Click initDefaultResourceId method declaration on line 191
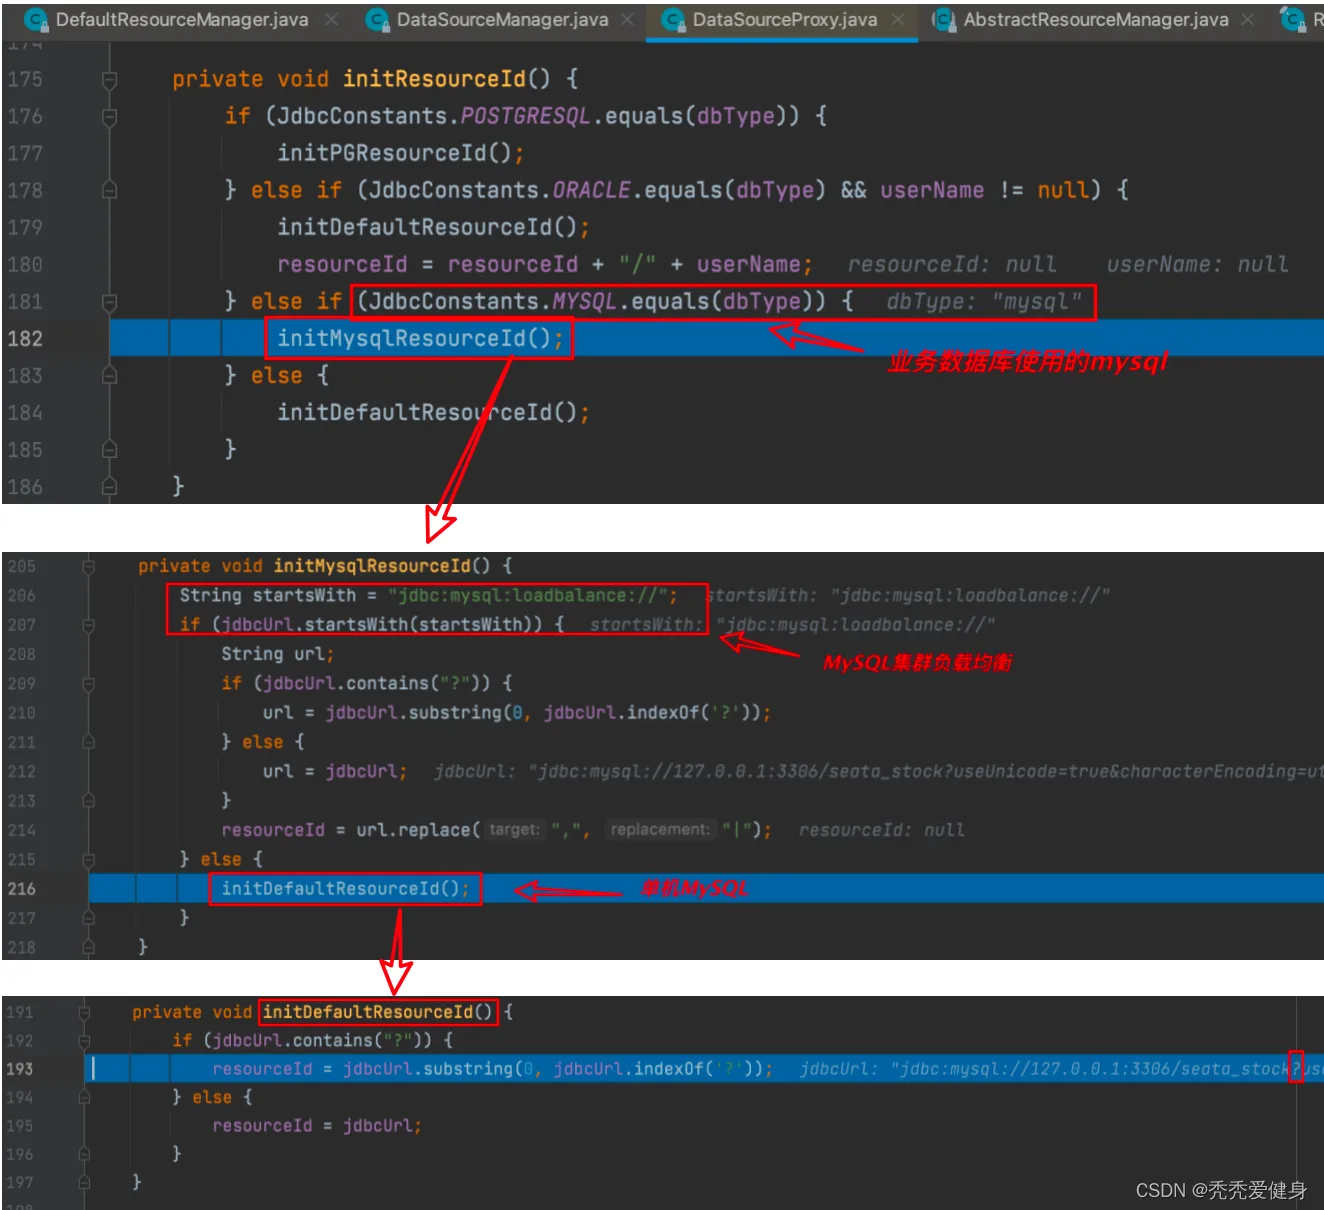This screenshot has height=1210, width=1324. click(x=377, y=1012)
